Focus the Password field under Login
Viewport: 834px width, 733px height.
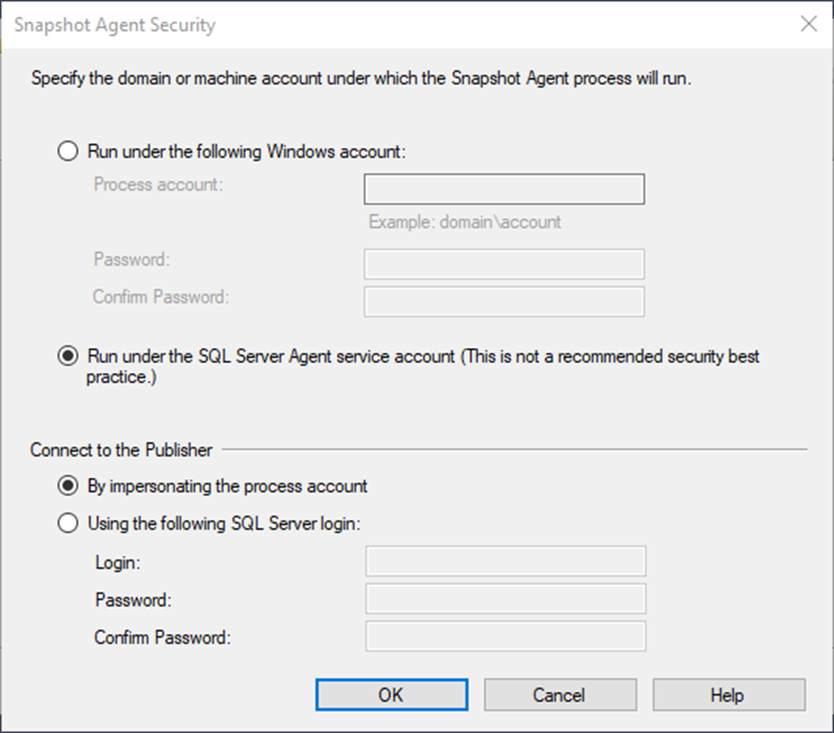click(506, 598)
